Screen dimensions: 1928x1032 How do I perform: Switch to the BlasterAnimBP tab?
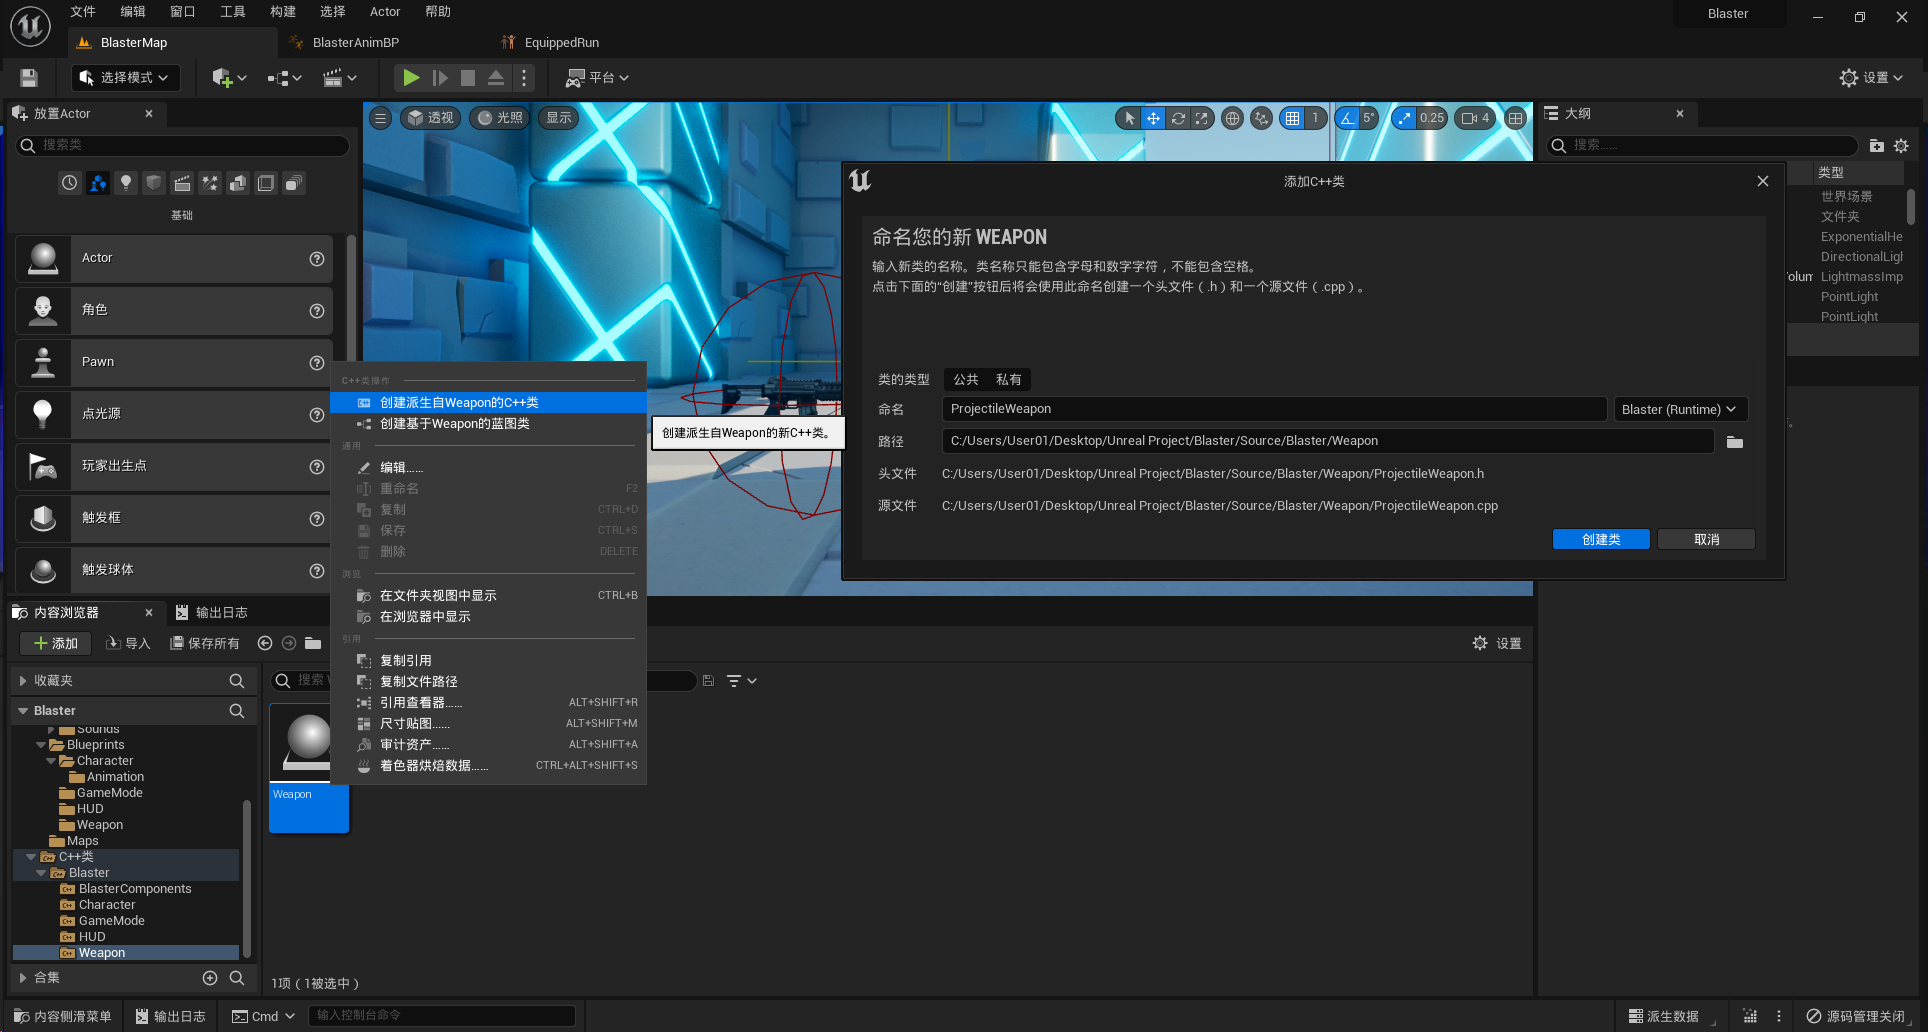(355, 43)
